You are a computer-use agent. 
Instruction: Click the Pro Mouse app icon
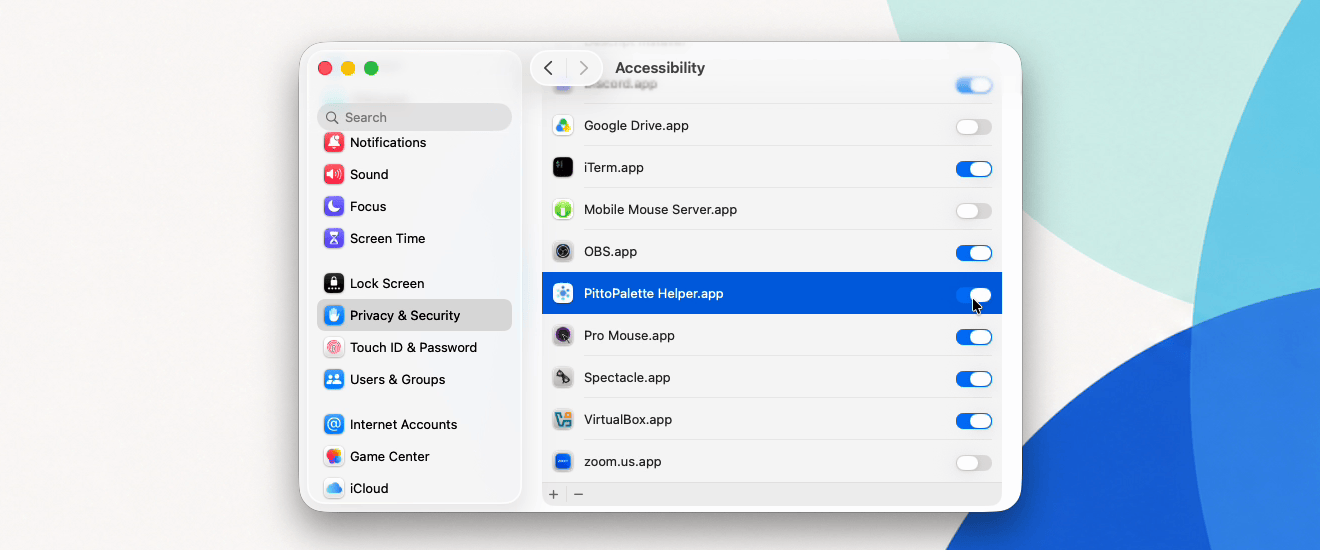(563, 336)
